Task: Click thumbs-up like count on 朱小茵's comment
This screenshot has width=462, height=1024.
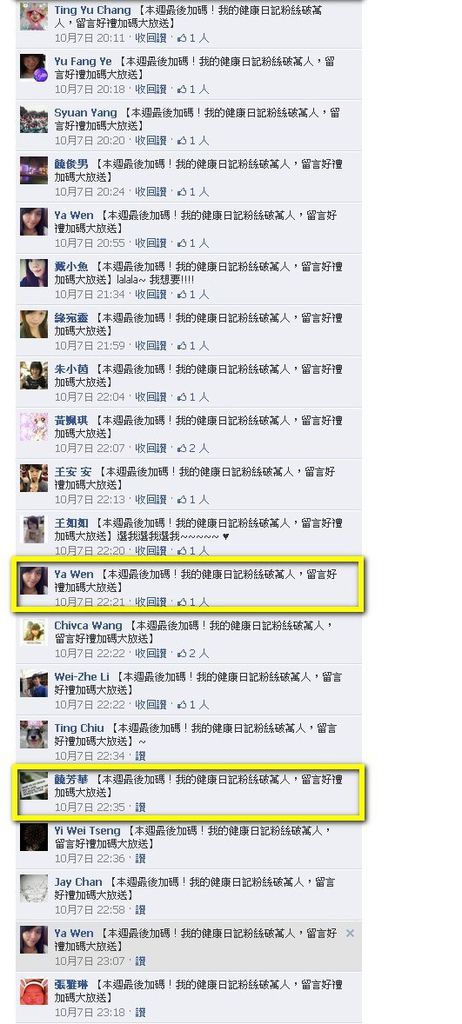Action: tap(193, 397)
